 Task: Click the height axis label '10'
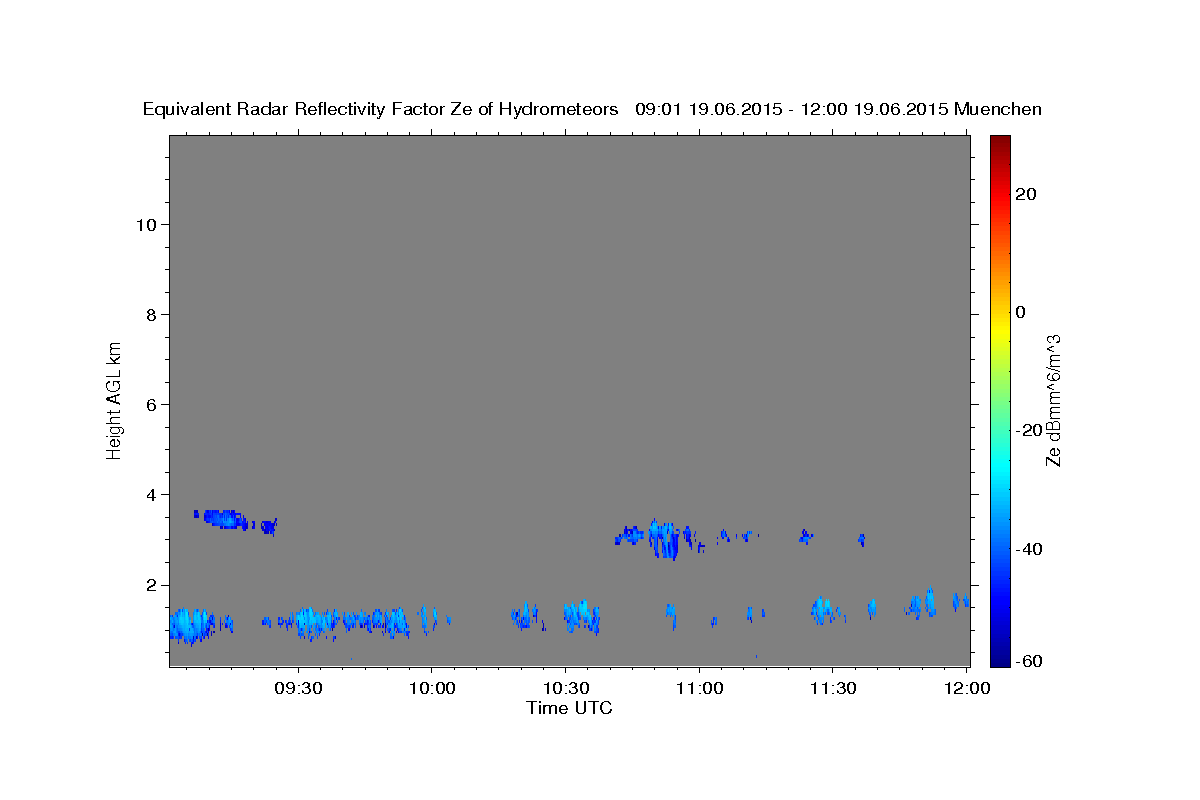(149, 225)
